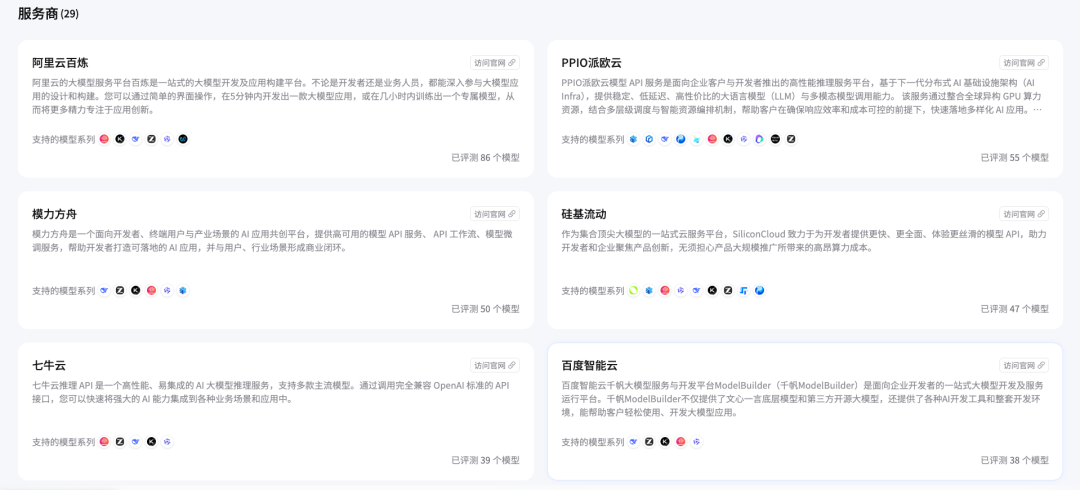Screen dimensions: 1080x490
Task: Click the 已评测 50 个模型 text
Action: 486,309
